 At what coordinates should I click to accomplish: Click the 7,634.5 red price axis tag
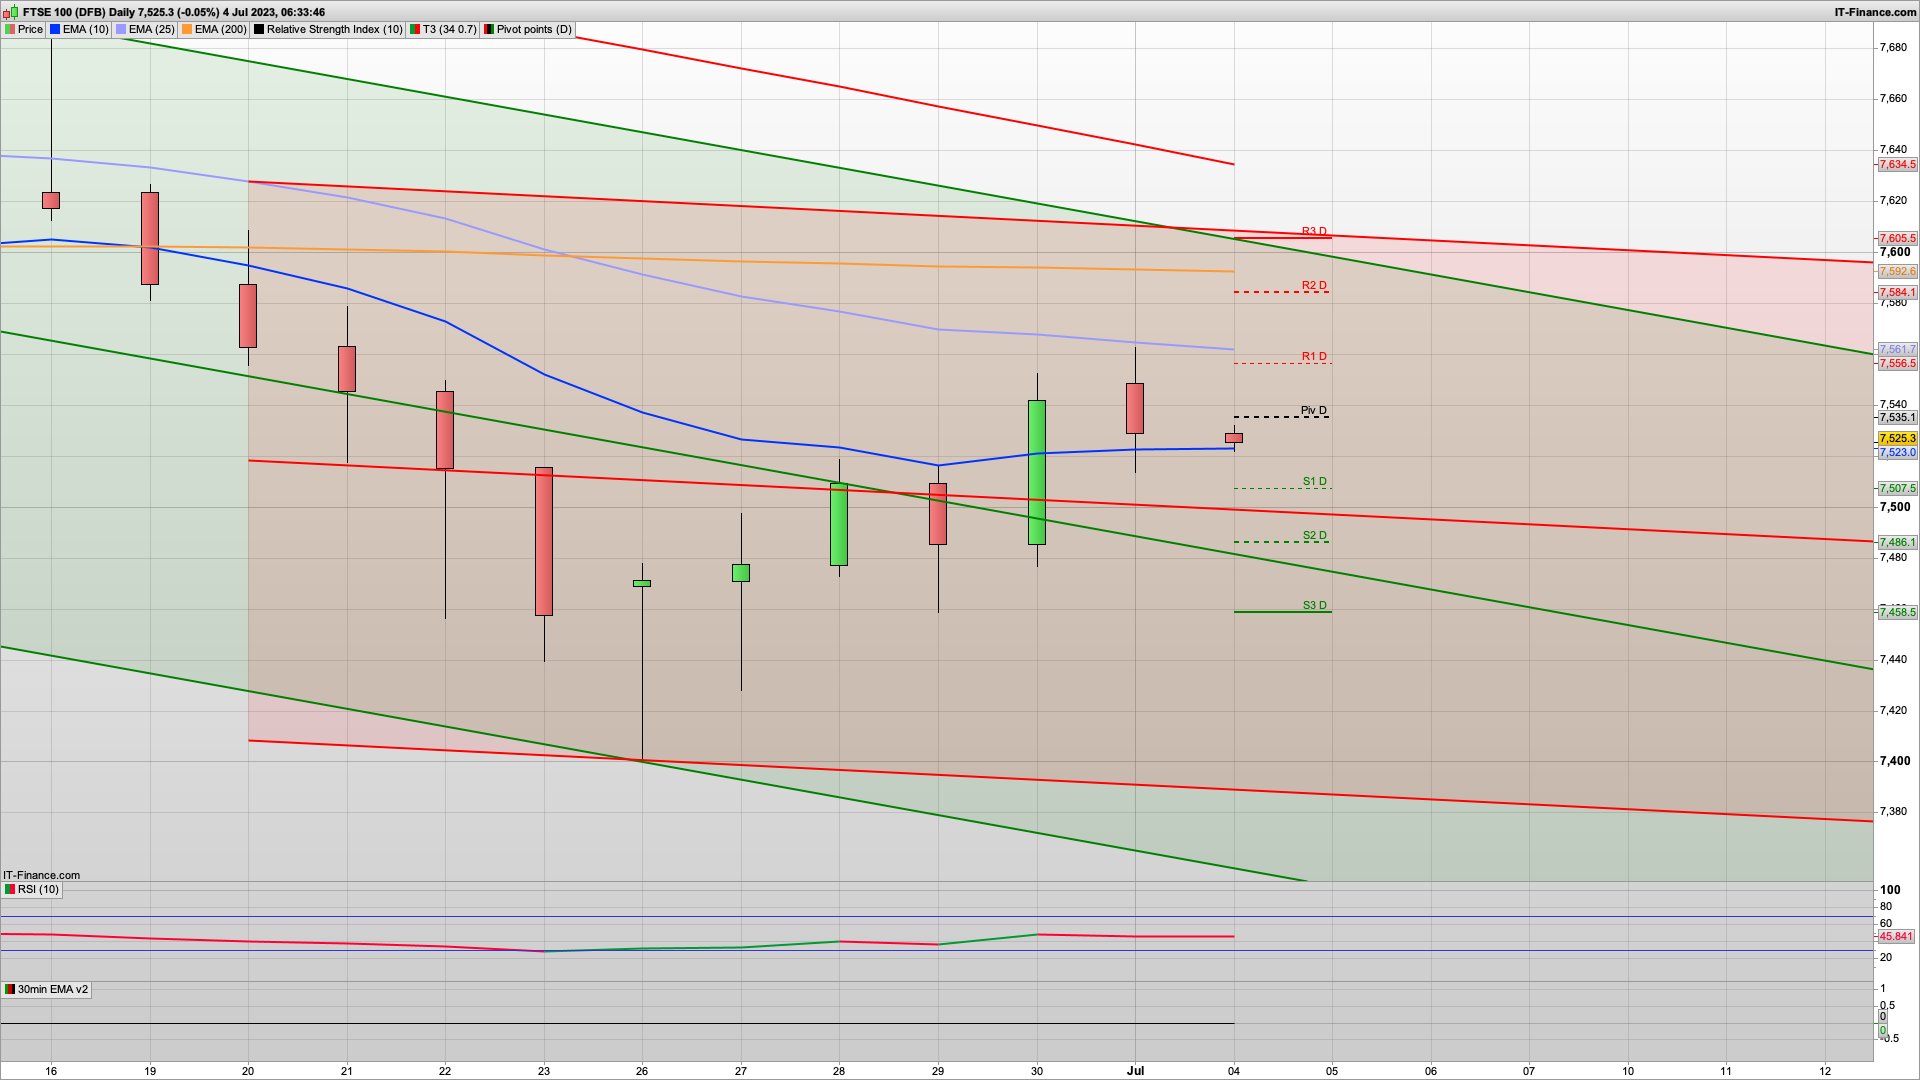pos(1897,164)
